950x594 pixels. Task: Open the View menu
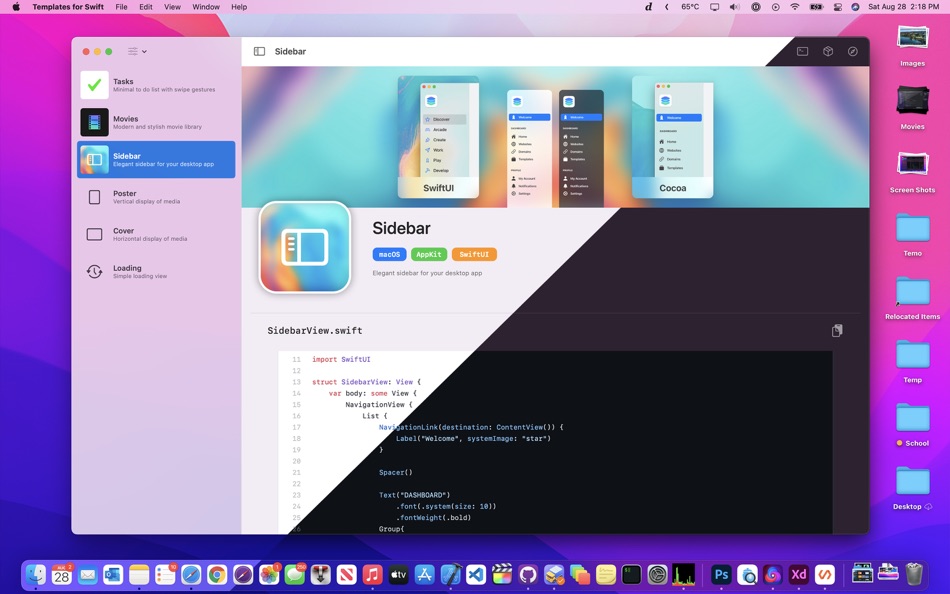coord(172,7)
